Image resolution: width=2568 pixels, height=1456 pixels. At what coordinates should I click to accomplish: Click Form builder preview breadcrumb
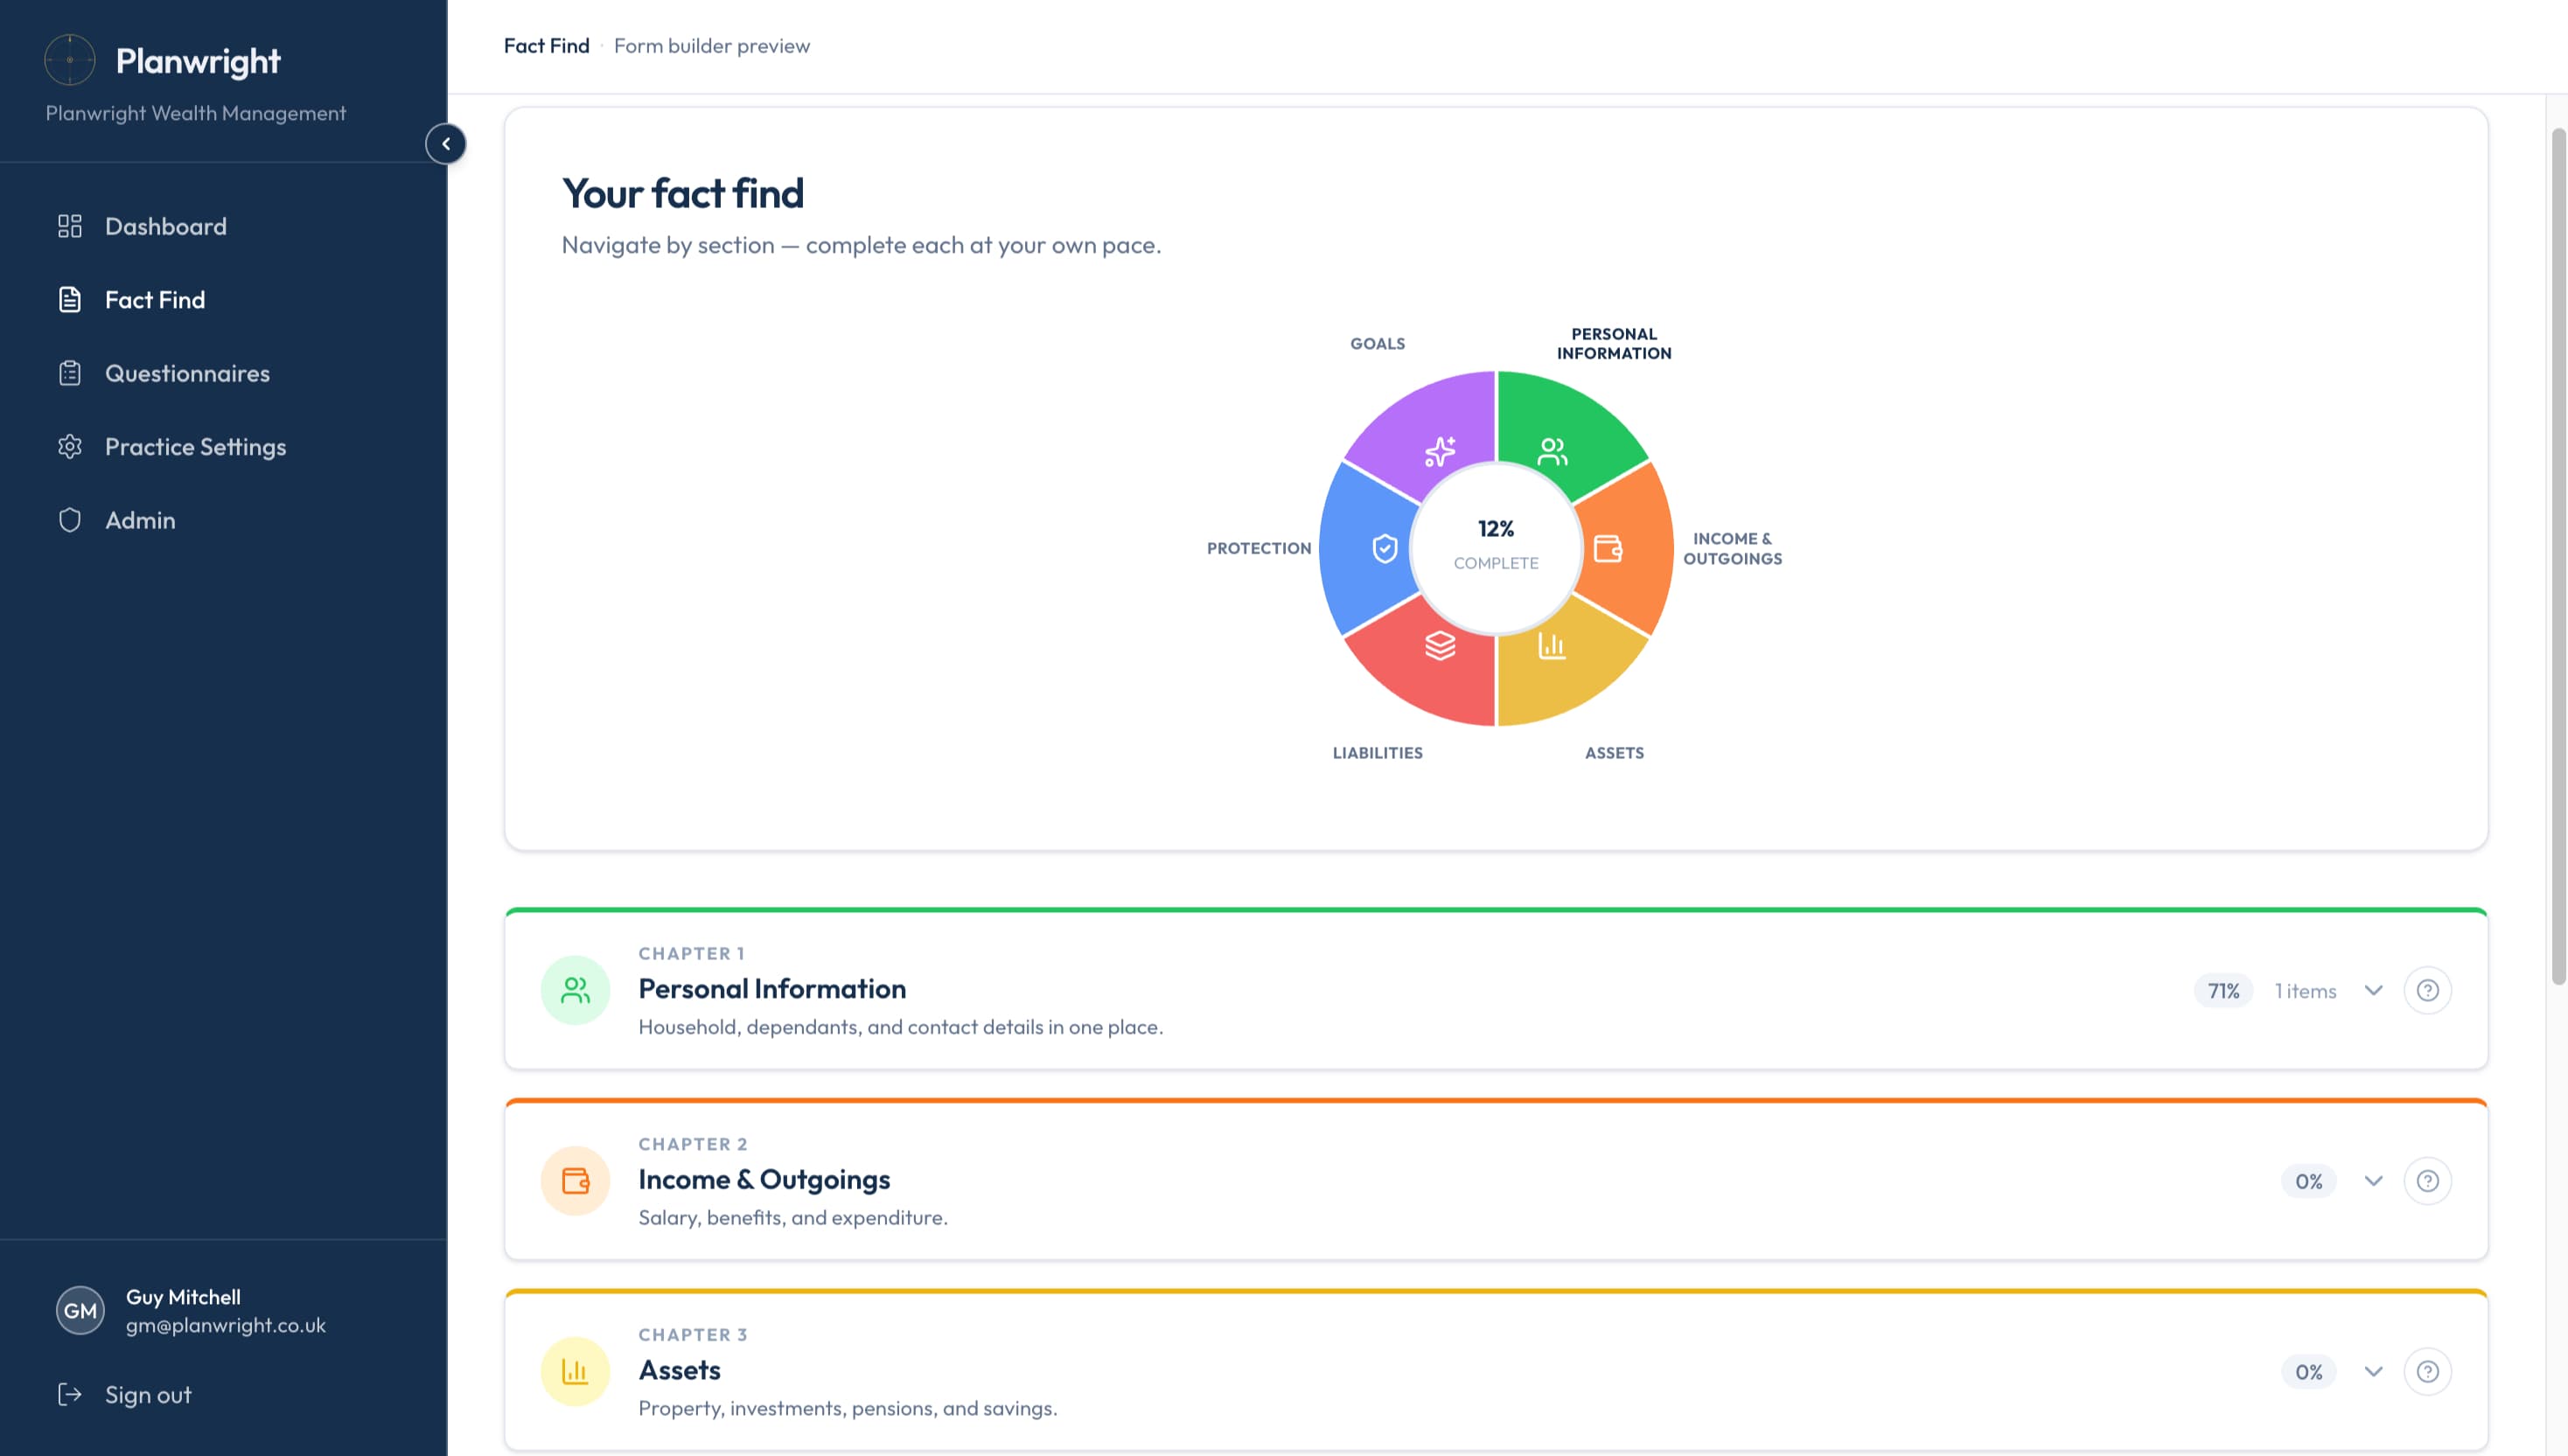pos(712,46)
